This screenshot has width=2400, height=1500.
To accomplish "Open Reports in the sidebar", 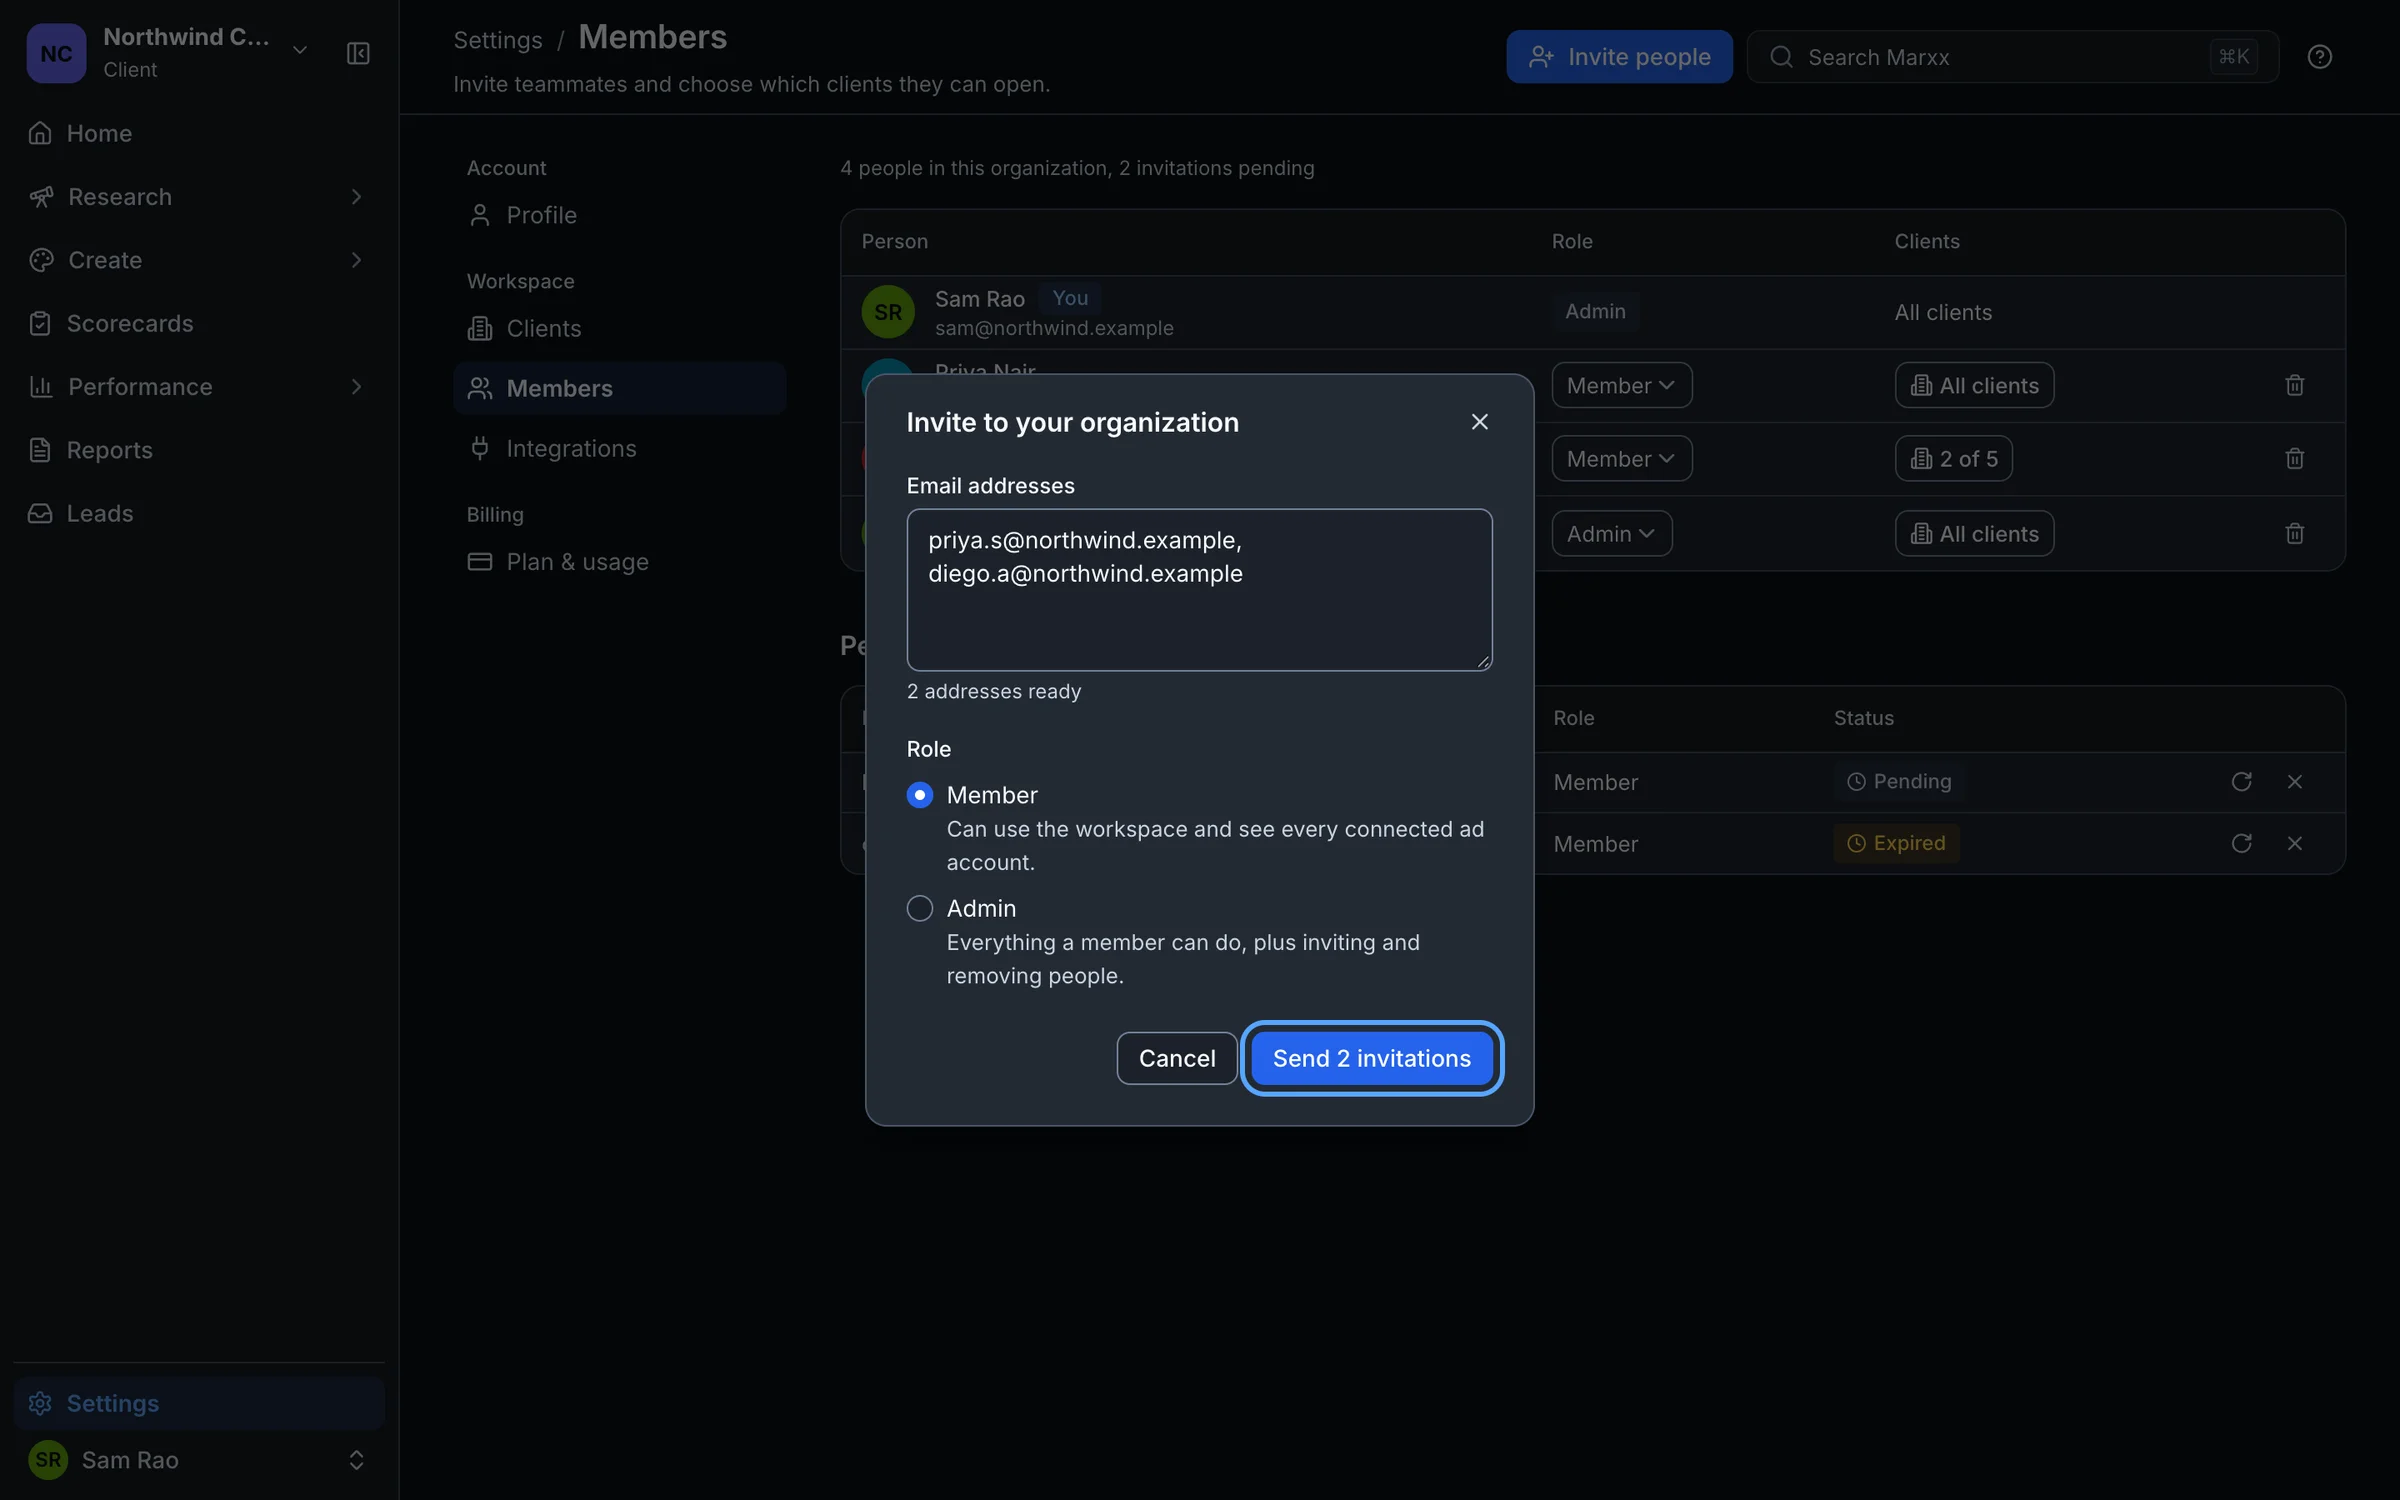I will coord(199,450).
